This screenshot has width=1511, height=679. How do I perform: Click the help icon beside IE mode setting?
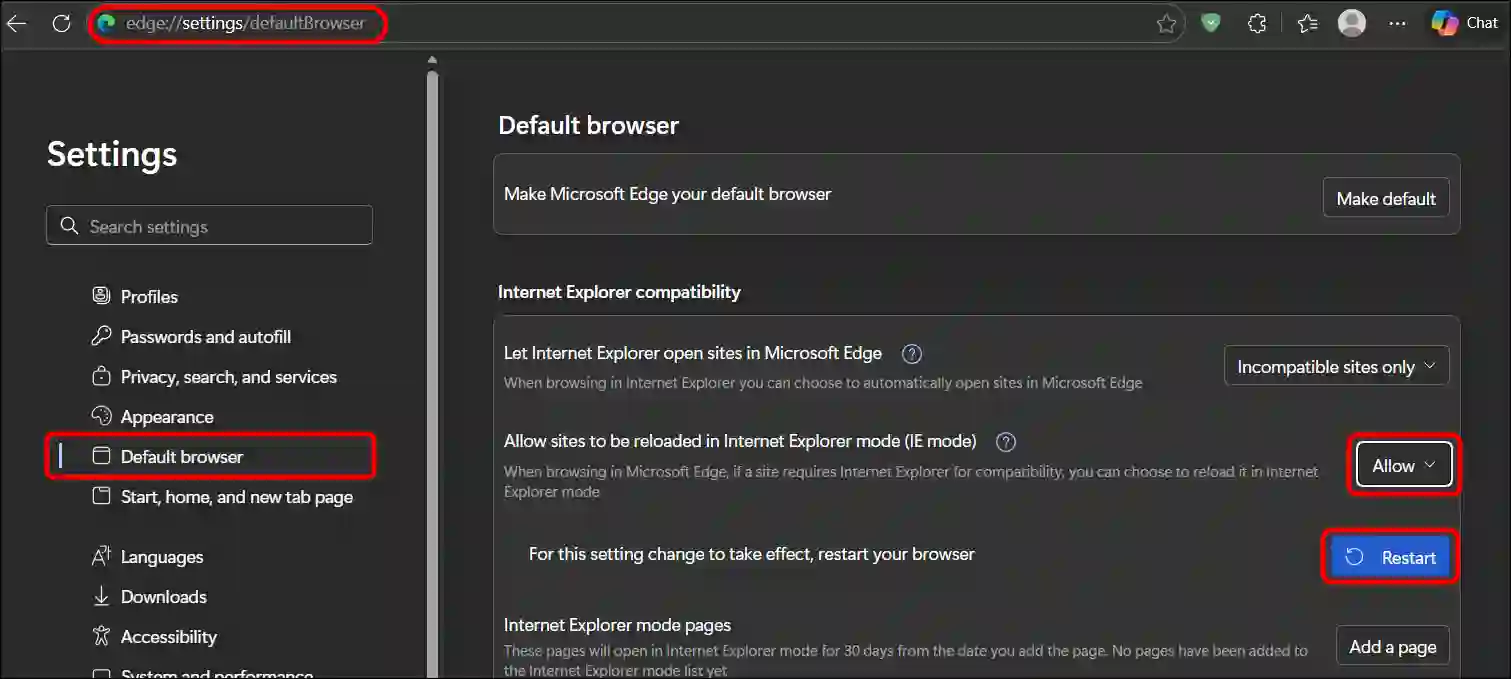tap(1005, 441)
